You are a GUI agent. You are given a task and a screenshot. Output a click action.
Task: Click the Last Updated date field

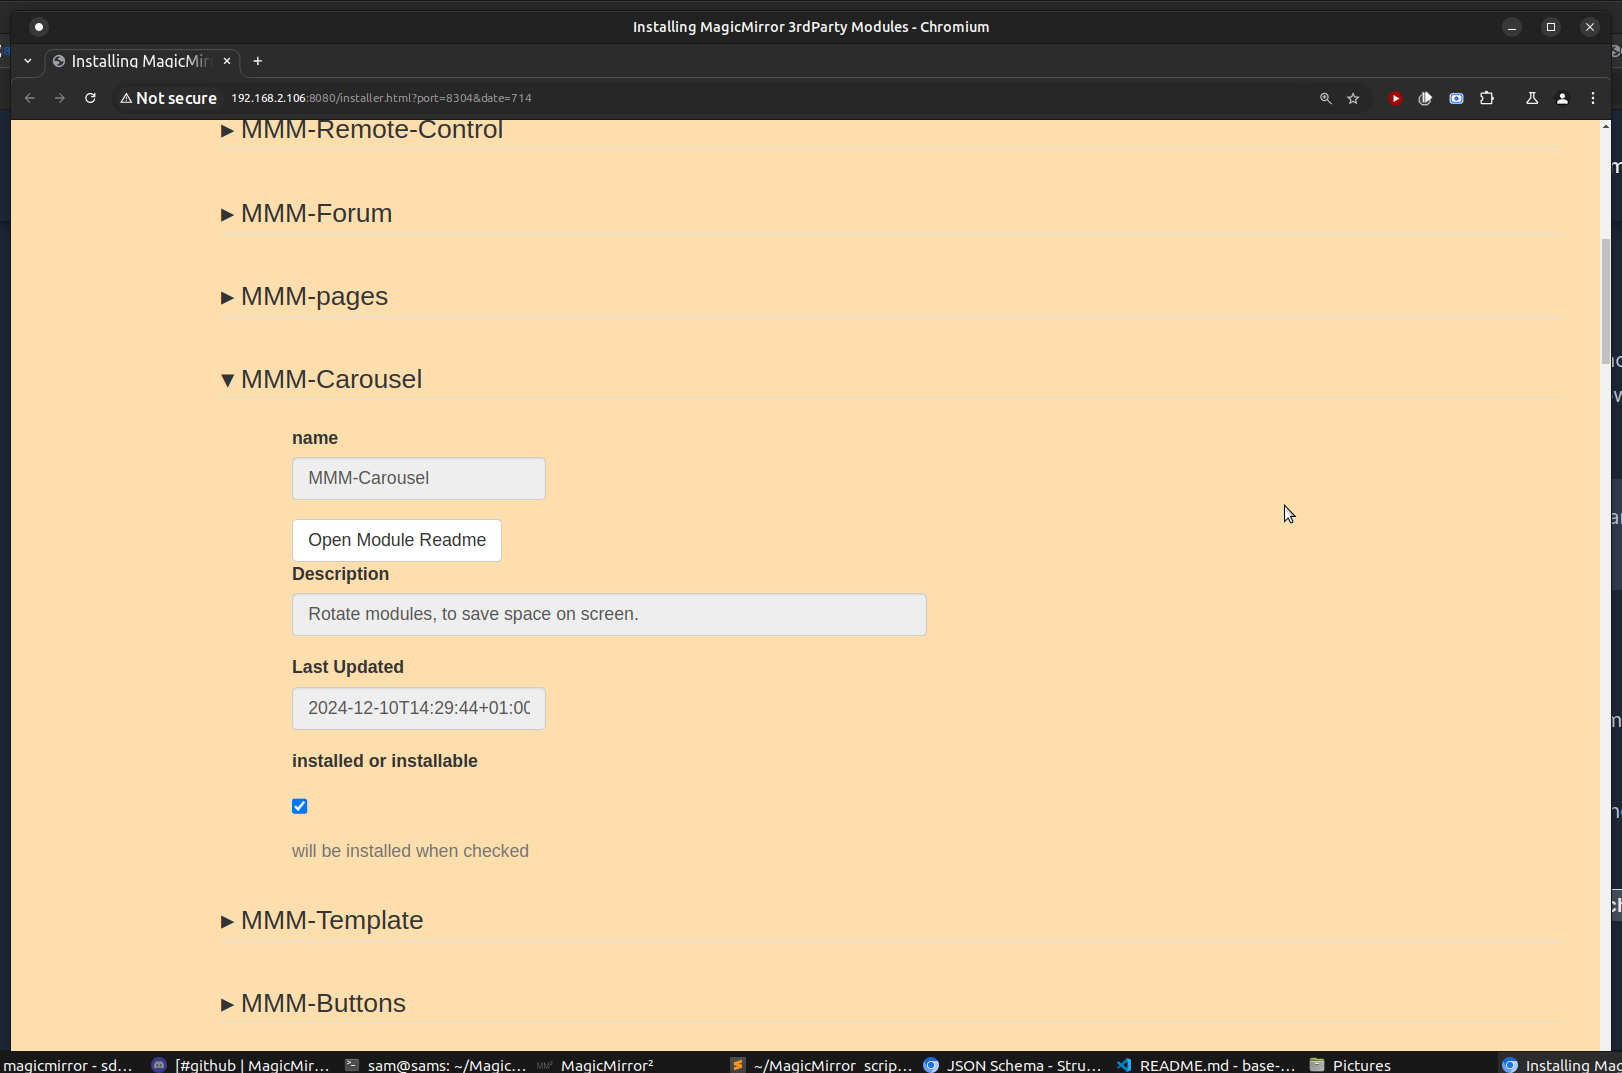click(419, 708)
